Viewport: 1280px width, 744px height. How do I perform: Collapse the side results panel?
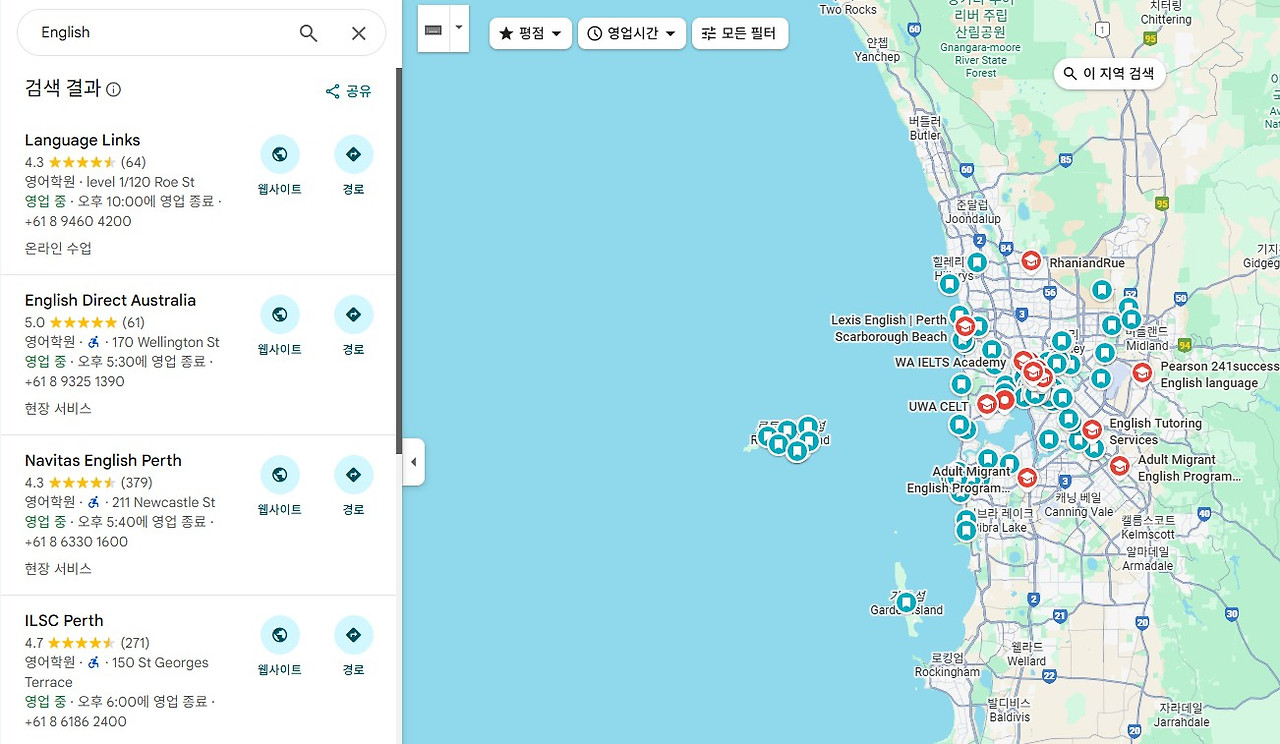point(414,462)
